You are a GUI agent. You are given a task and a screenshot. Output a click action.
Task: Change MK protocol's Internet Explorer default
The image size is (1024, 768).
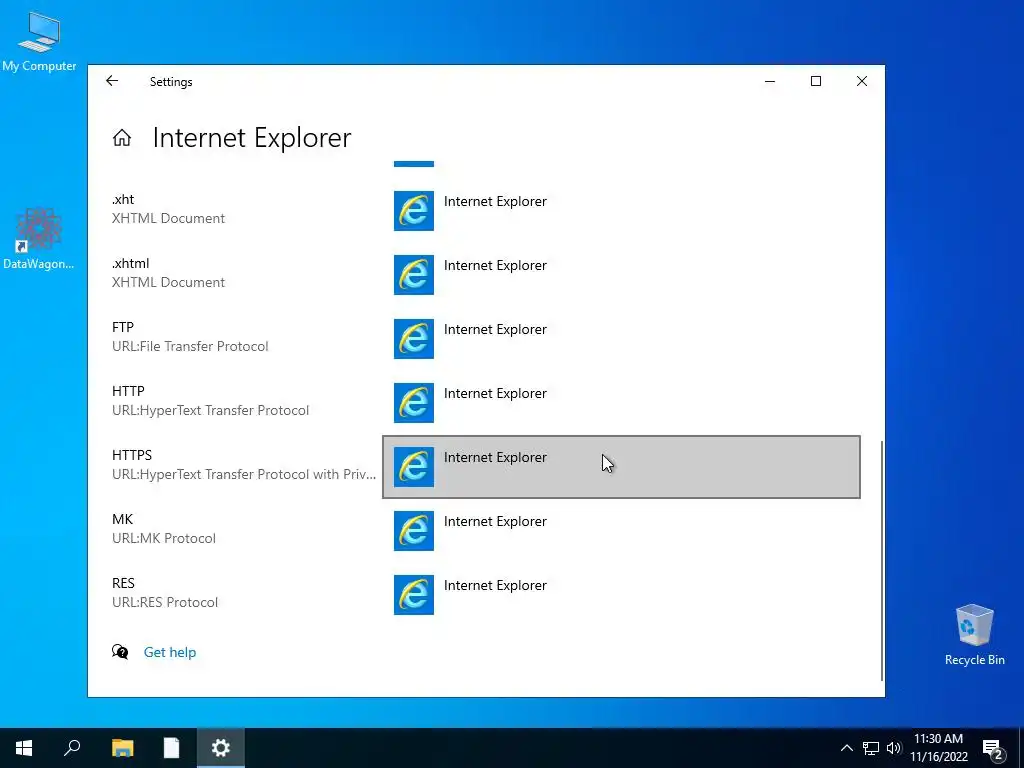621,531
